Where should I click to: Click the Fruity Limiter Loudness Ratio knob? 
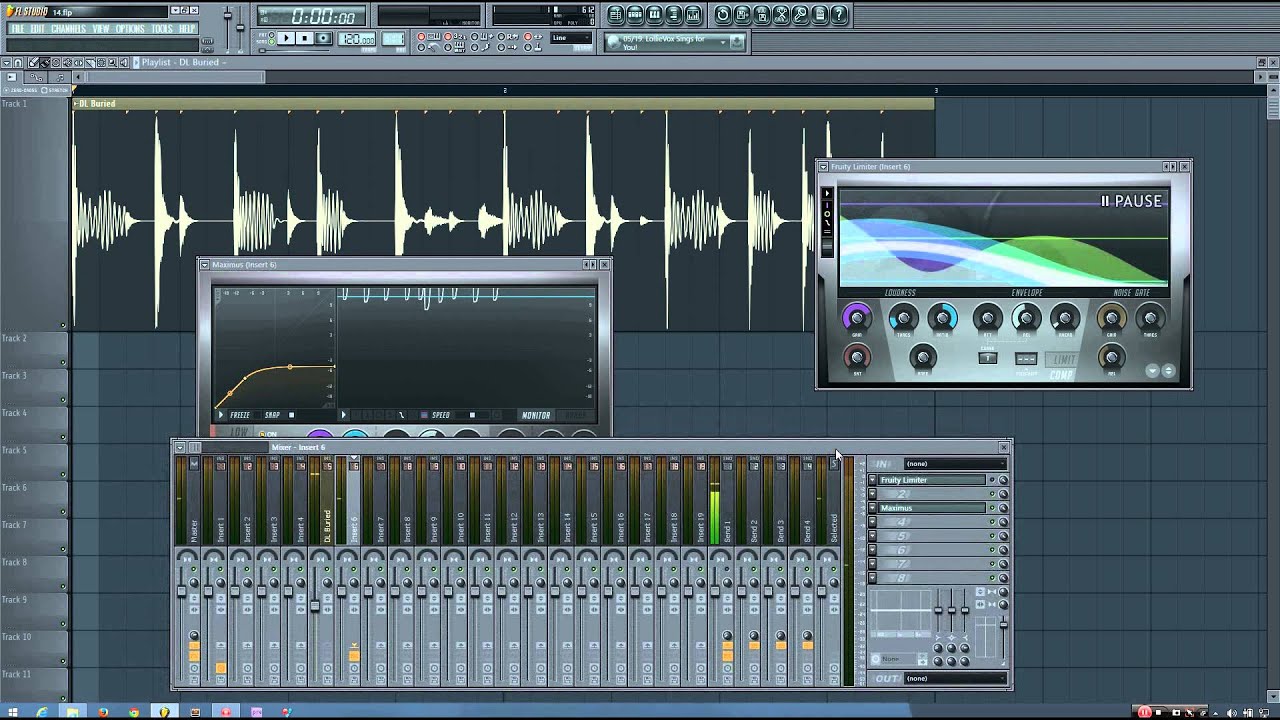[942, 318]
